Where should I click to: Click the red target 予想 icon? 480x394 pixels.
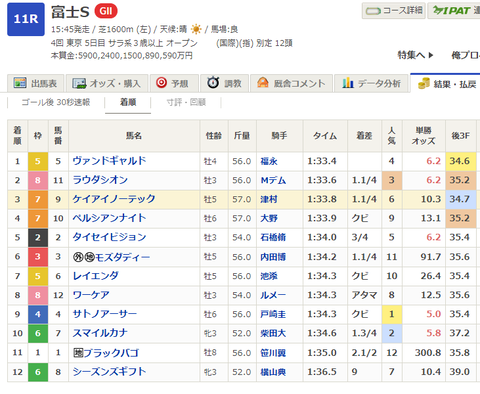(x=162, y=82)
